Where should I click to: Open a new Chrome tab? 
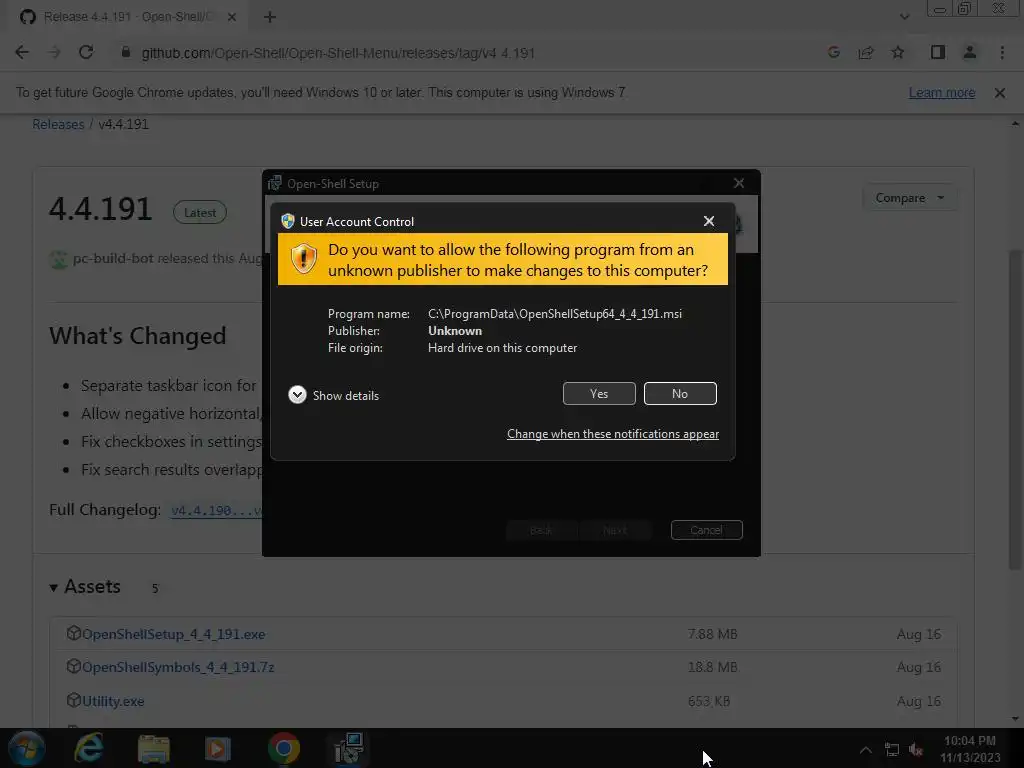pyautogui.click(x=270, y=17)
